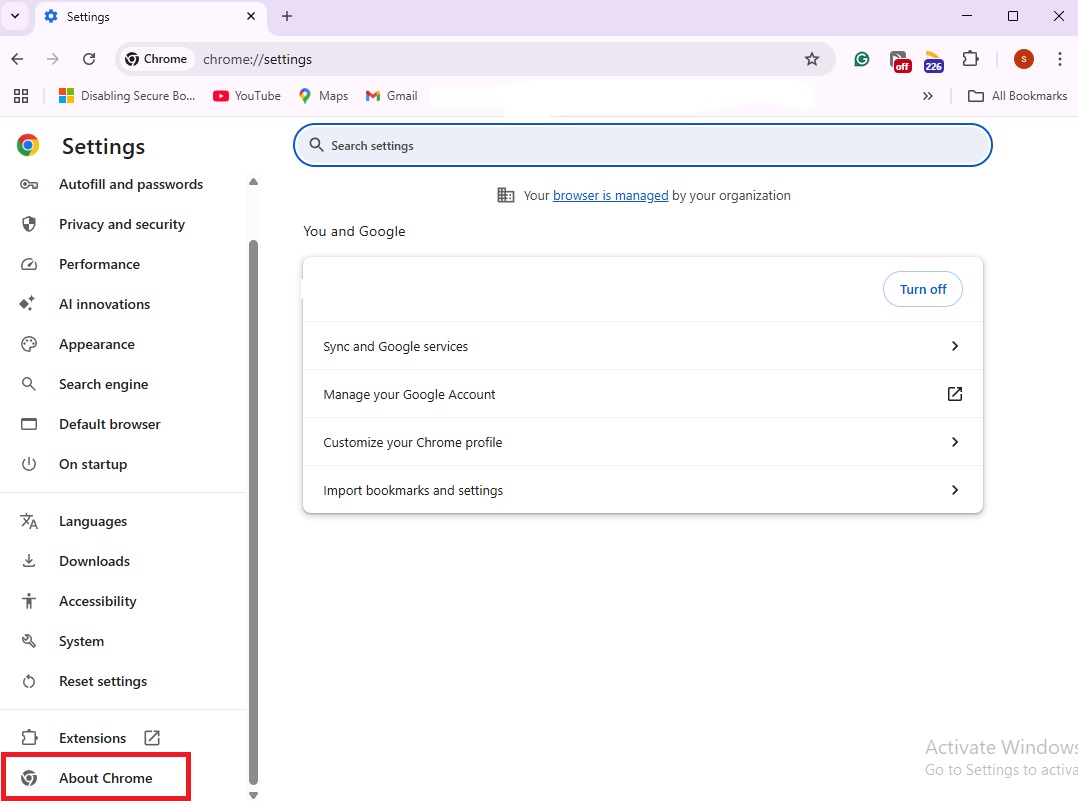Open the Gmail bookmark
The image size is (1078, 801).
[x=391, y=96]
